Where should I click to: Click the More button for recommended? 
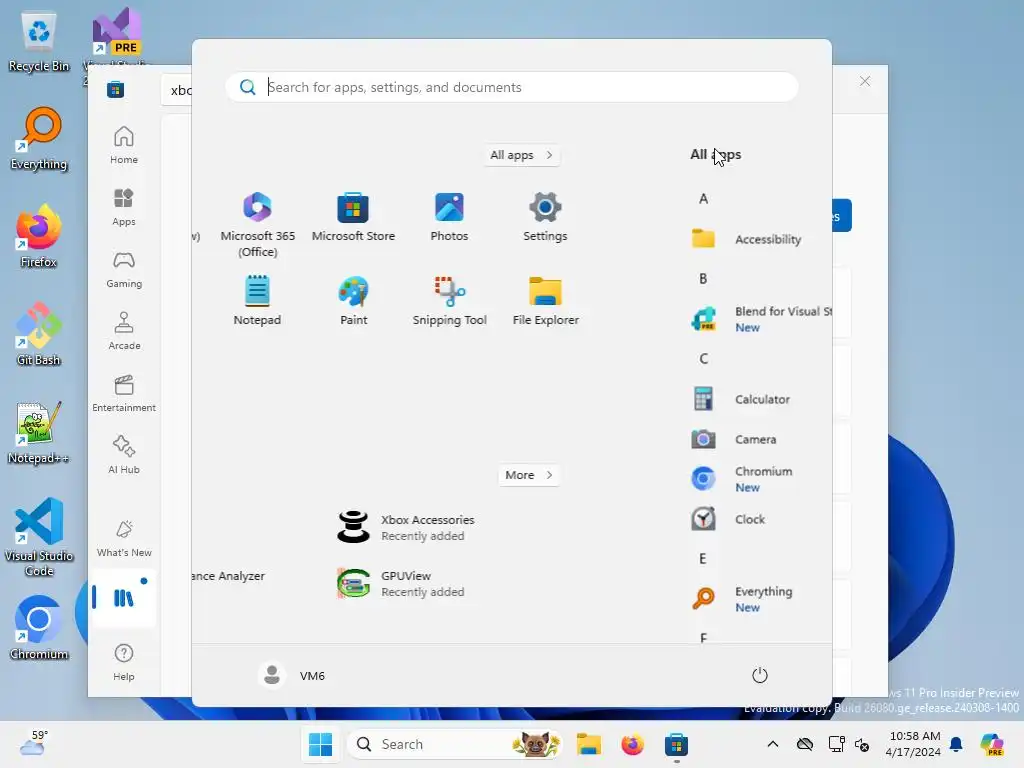(x=529, y=475)
